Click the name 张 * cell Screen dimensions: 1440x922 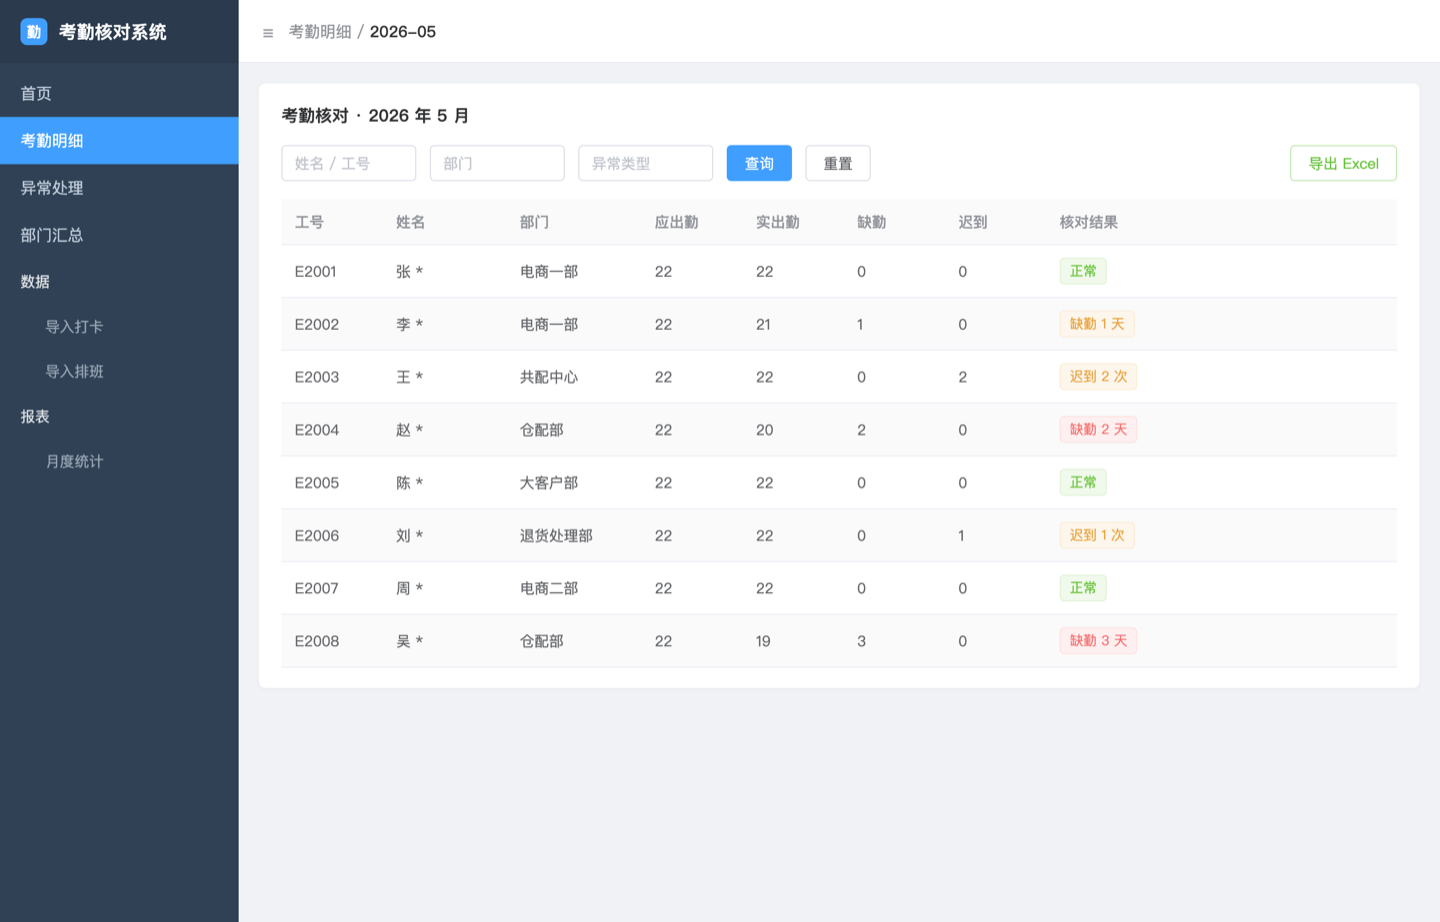tap(410, 272)
